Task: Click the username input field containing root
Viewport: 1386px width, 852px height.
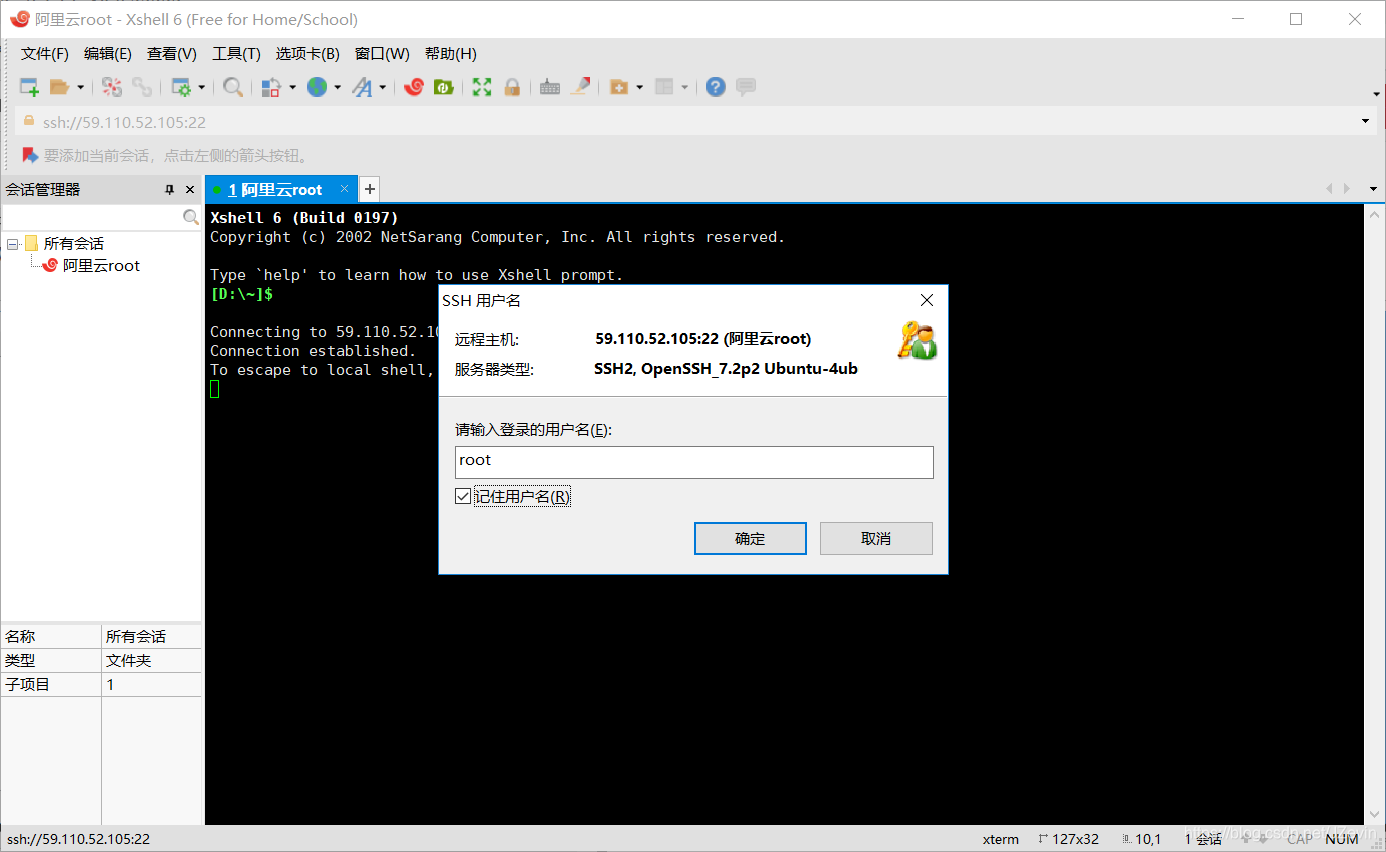Action: [x=694, y=461]
